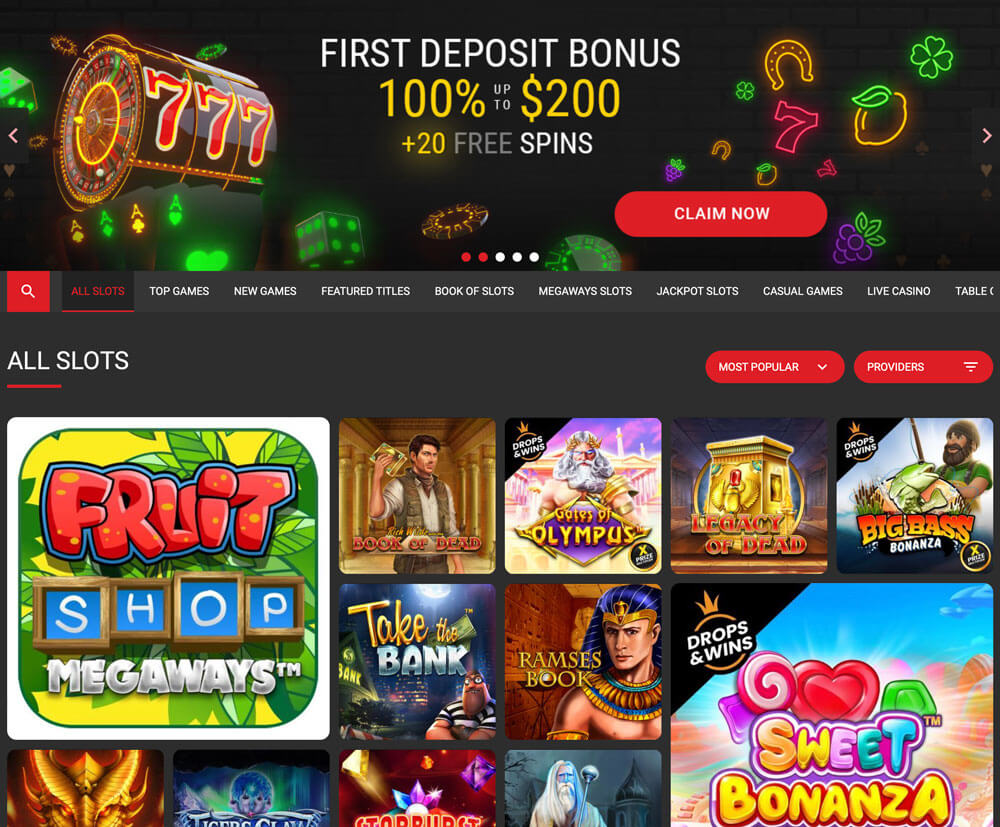1000x827 pixels.
Task: Go to Live Casino category
Action: pyautogui.click(x=898, y=291)
